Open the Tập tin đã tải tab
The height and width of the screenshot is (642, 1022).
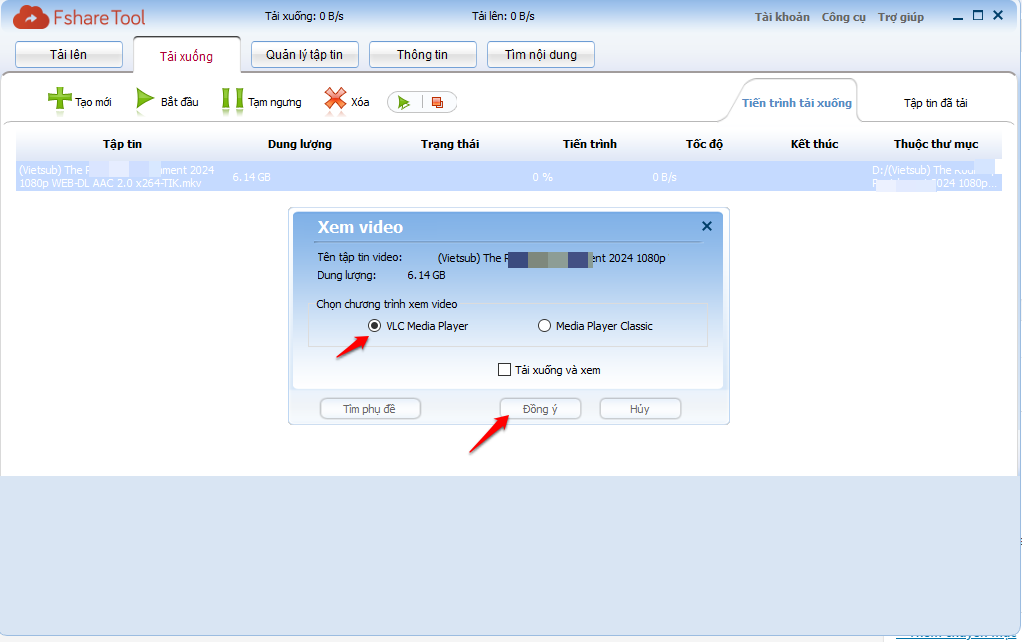[x=935, y=103]
